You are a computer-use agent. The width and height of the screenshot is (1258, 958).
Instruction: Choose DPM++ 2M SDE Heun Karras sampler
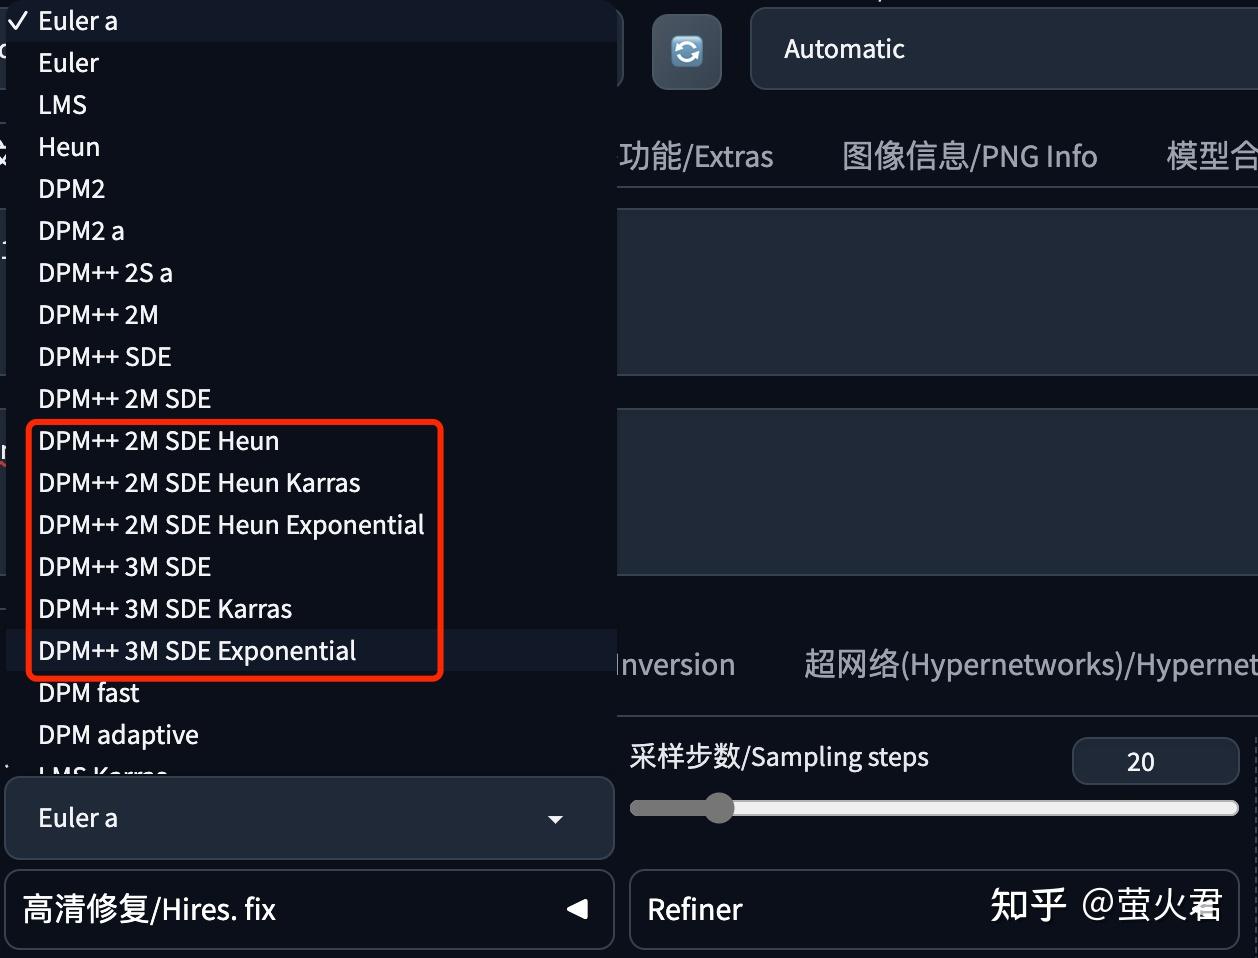[199, 482]
